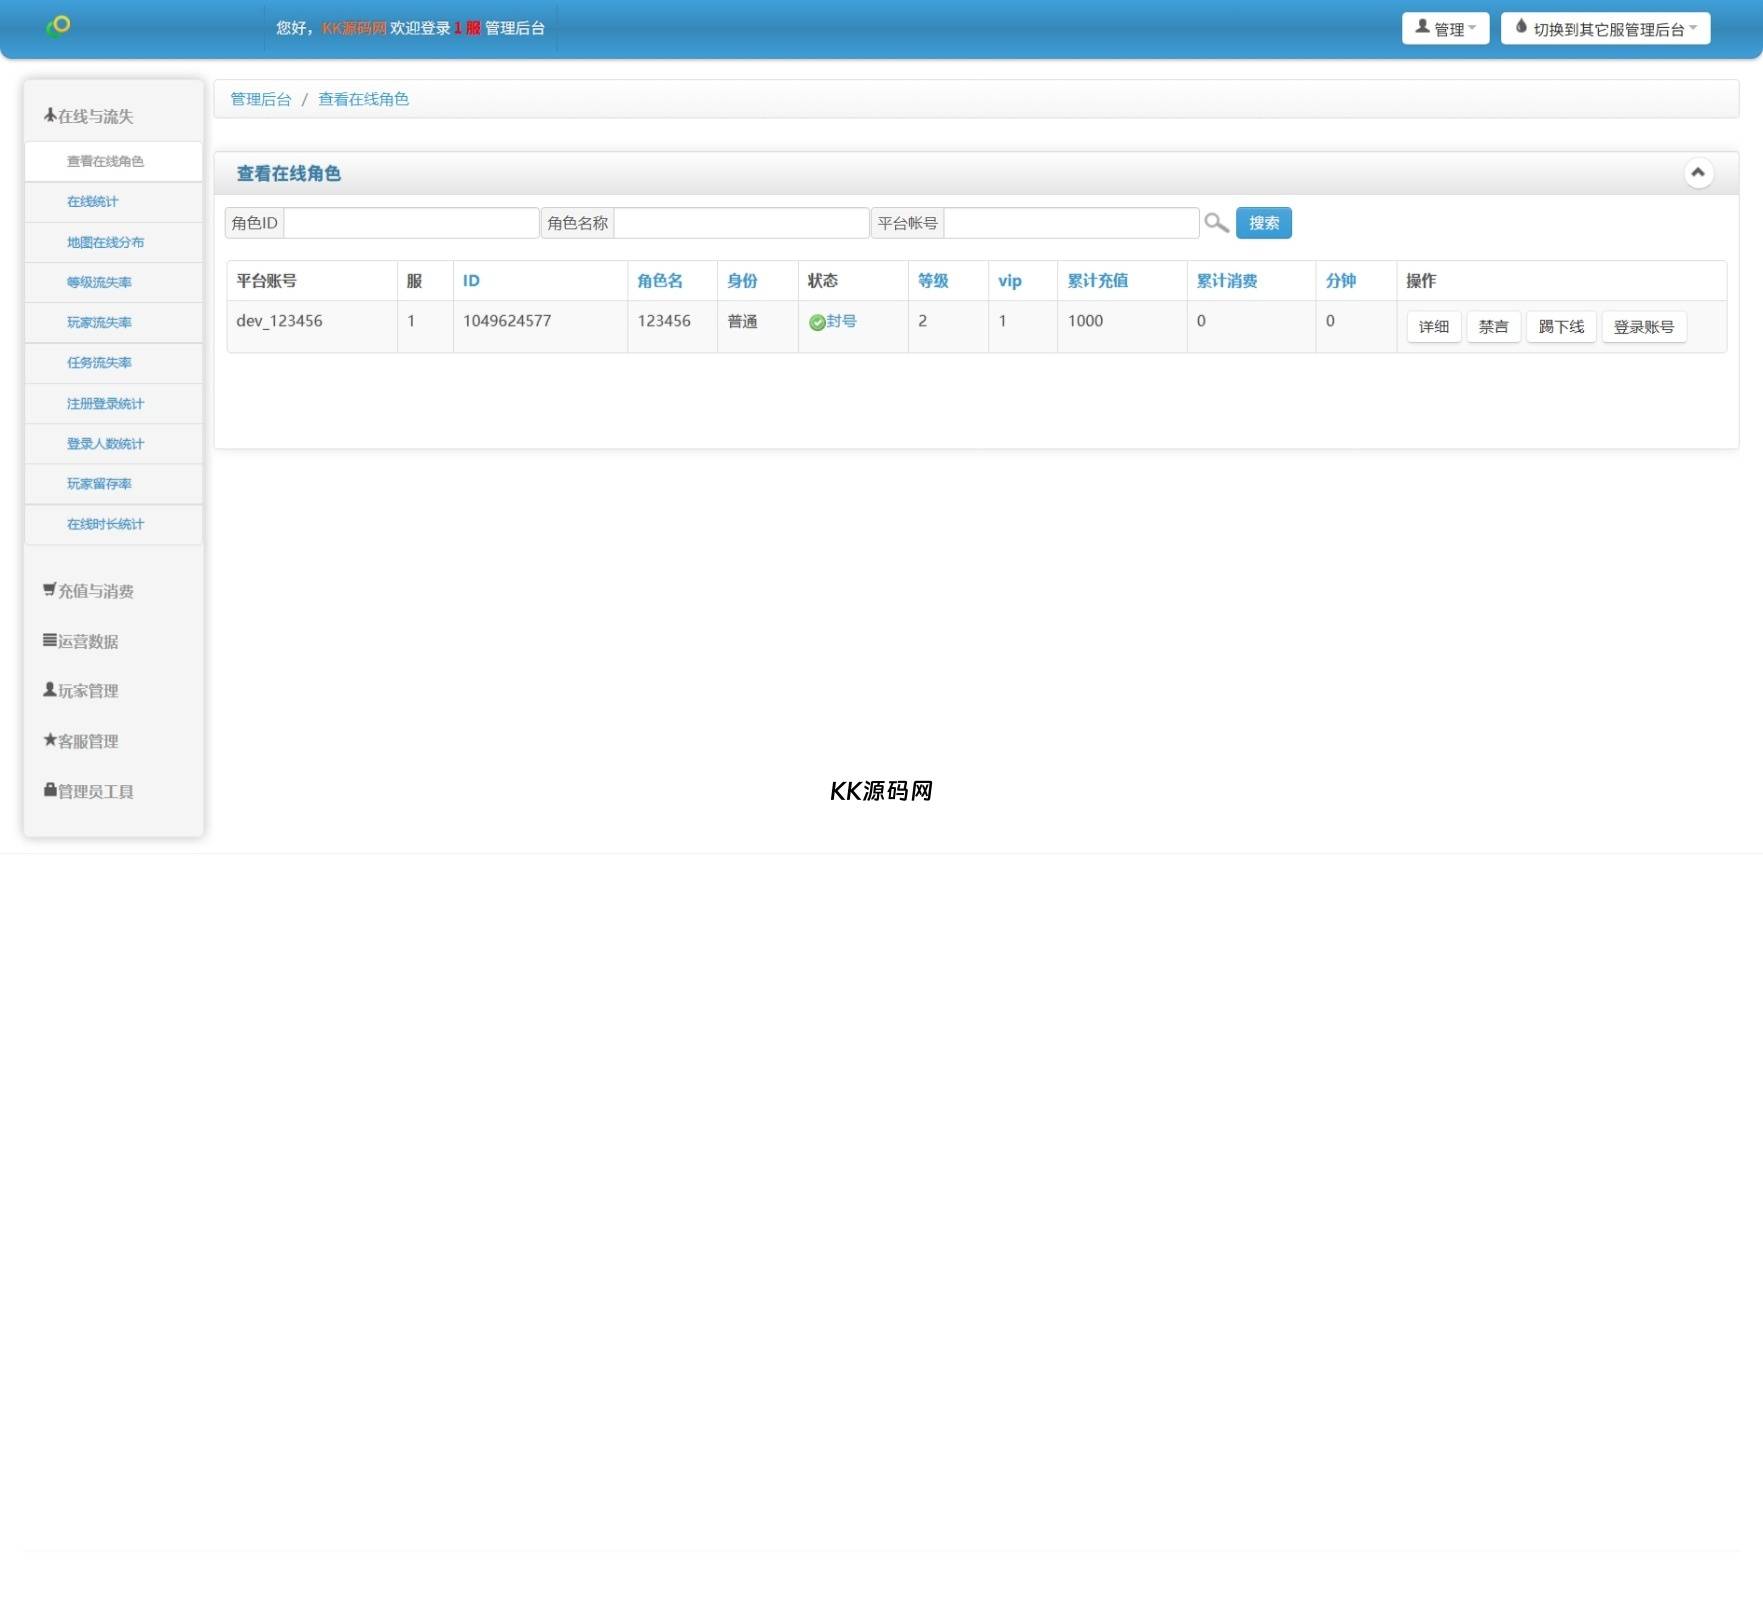Expand the 充值与消费 sidebar section

point(89,591)
